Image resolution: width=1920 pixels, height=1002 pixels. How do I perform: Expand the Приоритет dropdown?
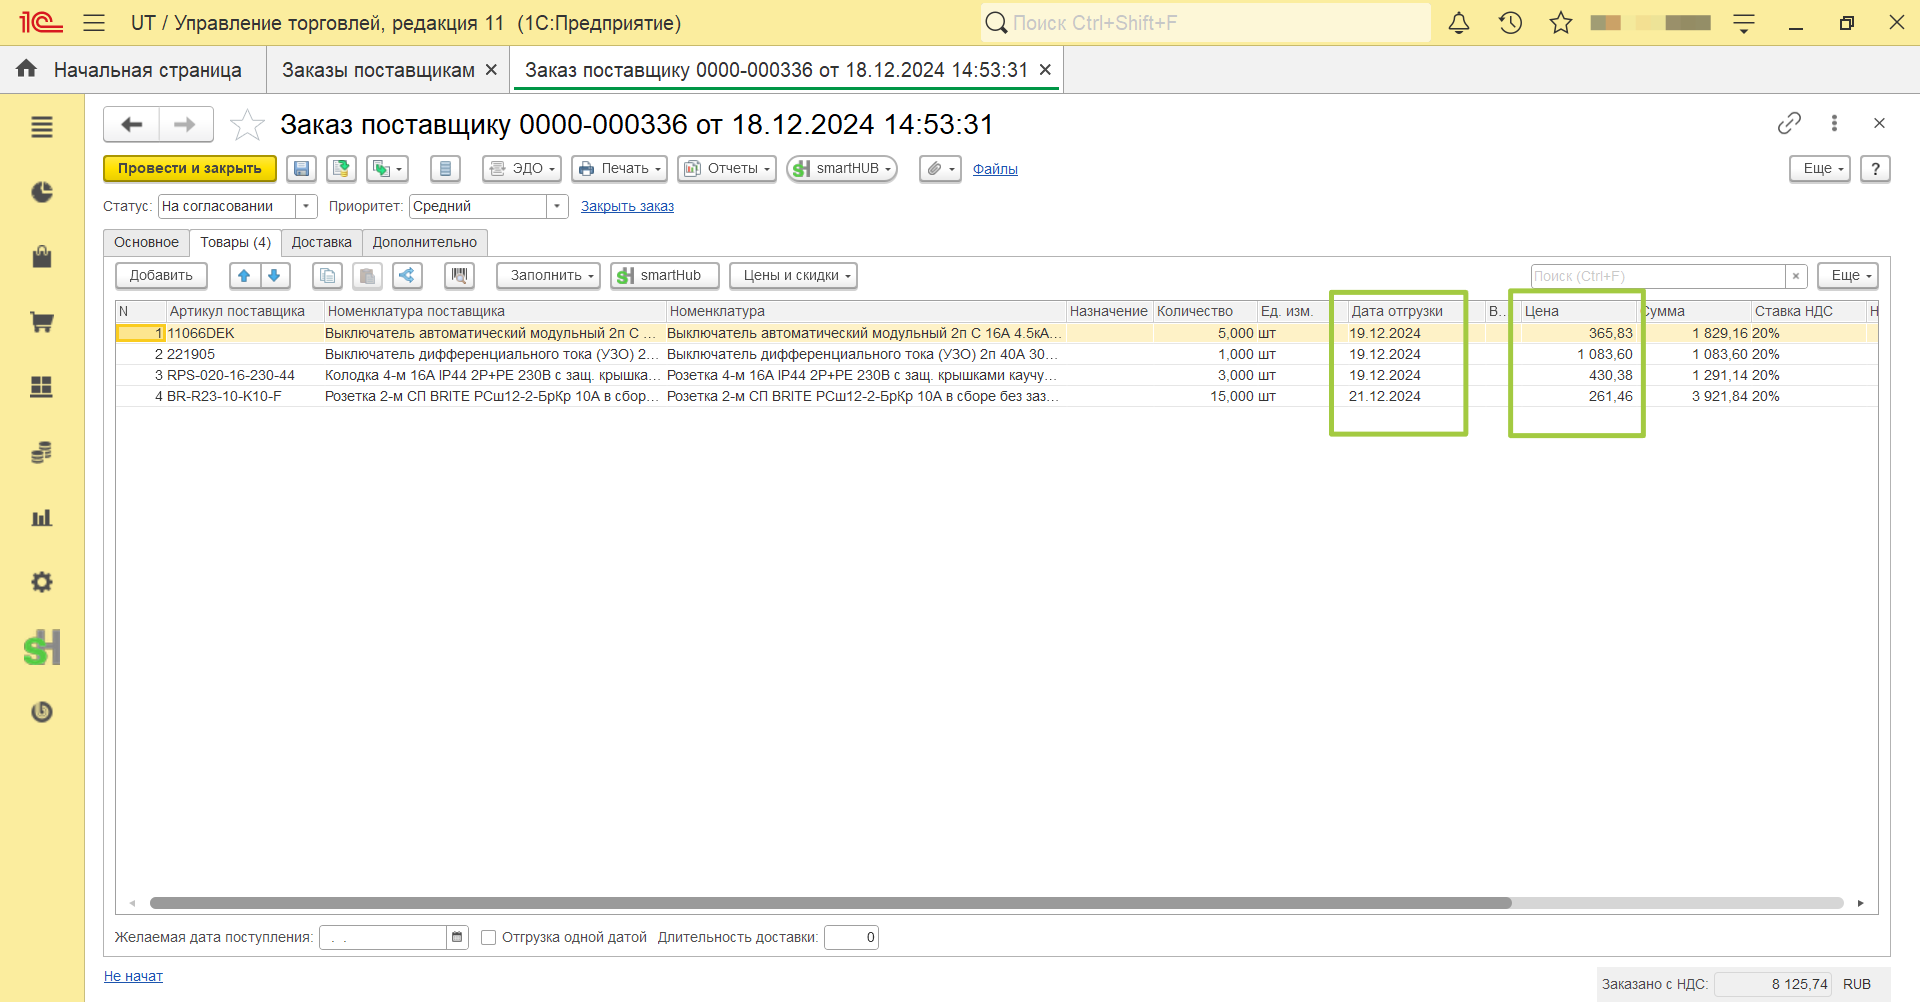pos(557,207)
